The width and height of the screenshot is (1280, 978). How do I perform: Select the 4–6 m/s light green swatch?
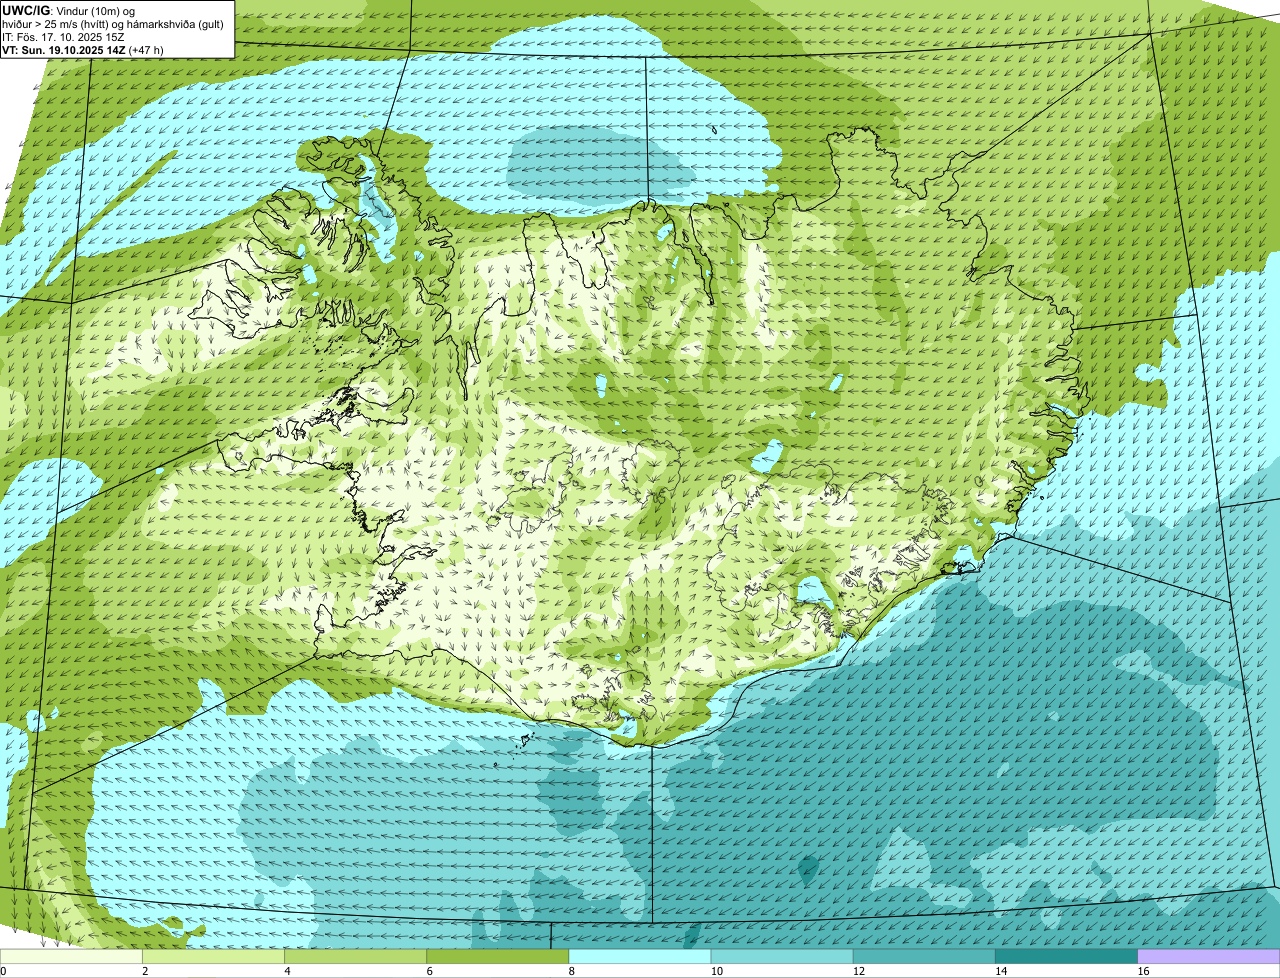click(x=356, y=956)
